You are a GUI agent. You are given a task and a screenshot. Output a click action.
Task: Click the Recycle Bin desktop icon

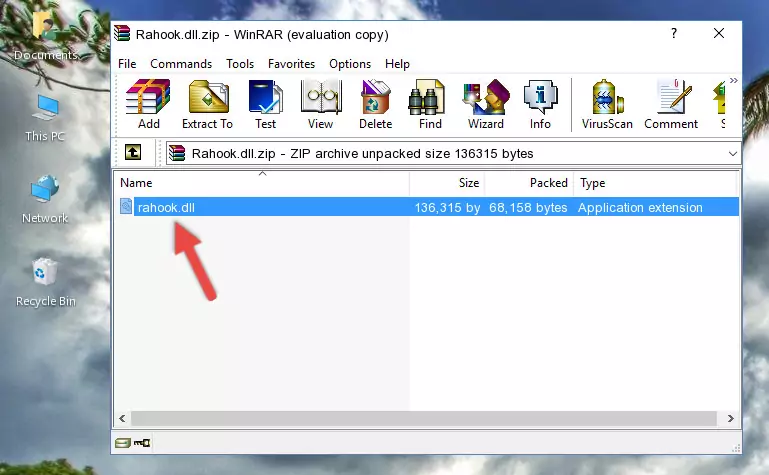(x=46, y=283)
